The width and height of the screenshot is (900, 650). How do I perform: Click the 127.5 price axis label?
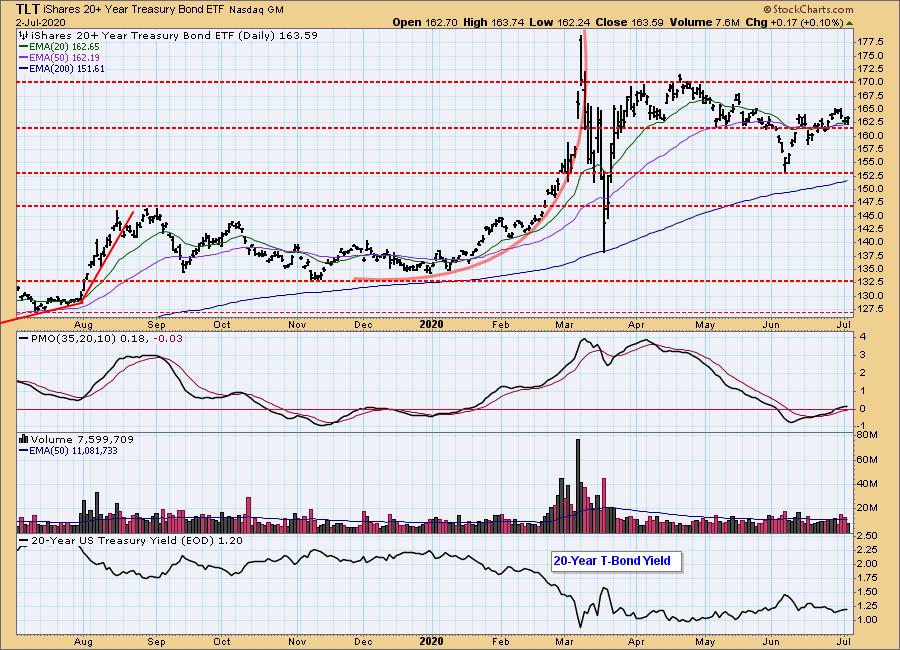pyautogui.click(x=871, y=309)
